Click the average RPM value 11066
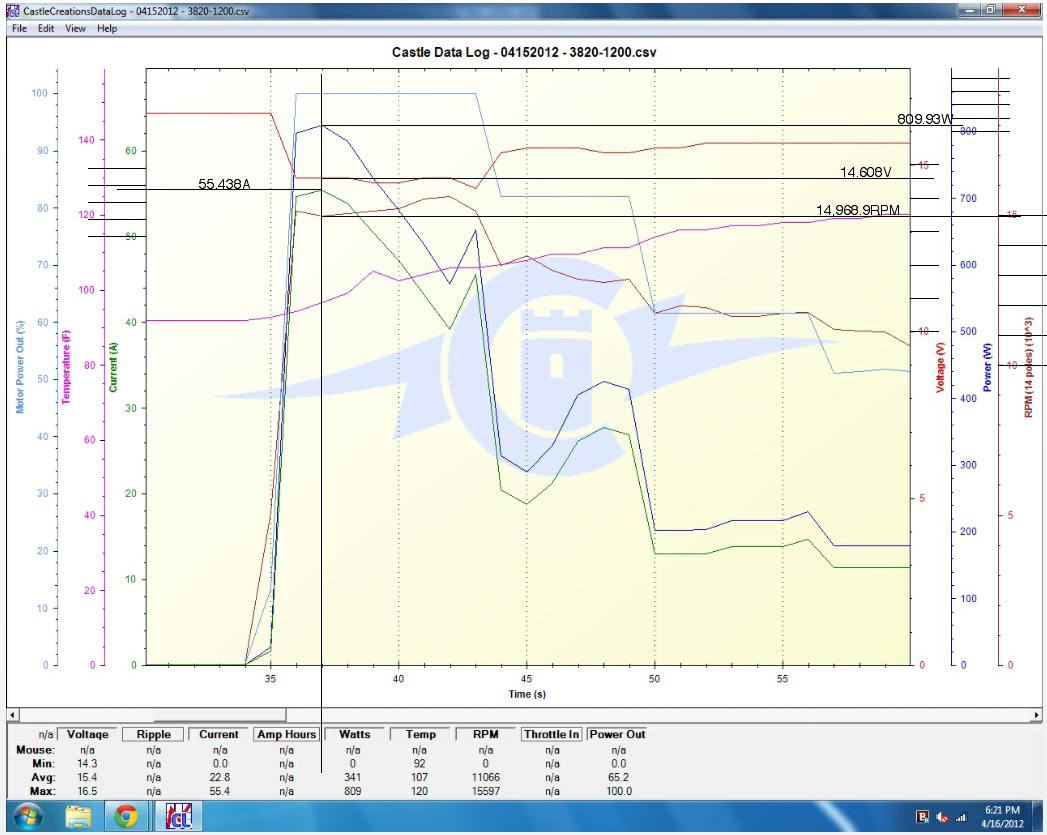This screenshot has width=1047, height=835. (485, 778)
